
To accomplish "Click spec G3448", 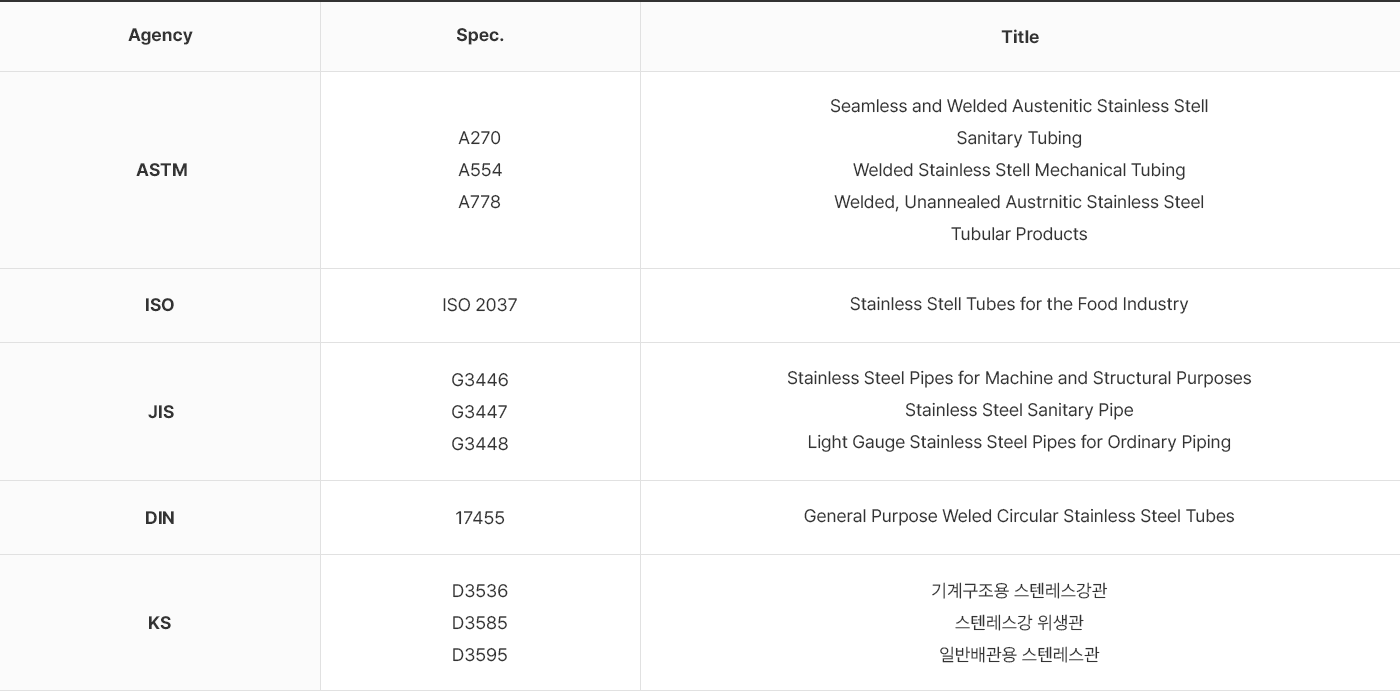I will (x=480, y=444).
